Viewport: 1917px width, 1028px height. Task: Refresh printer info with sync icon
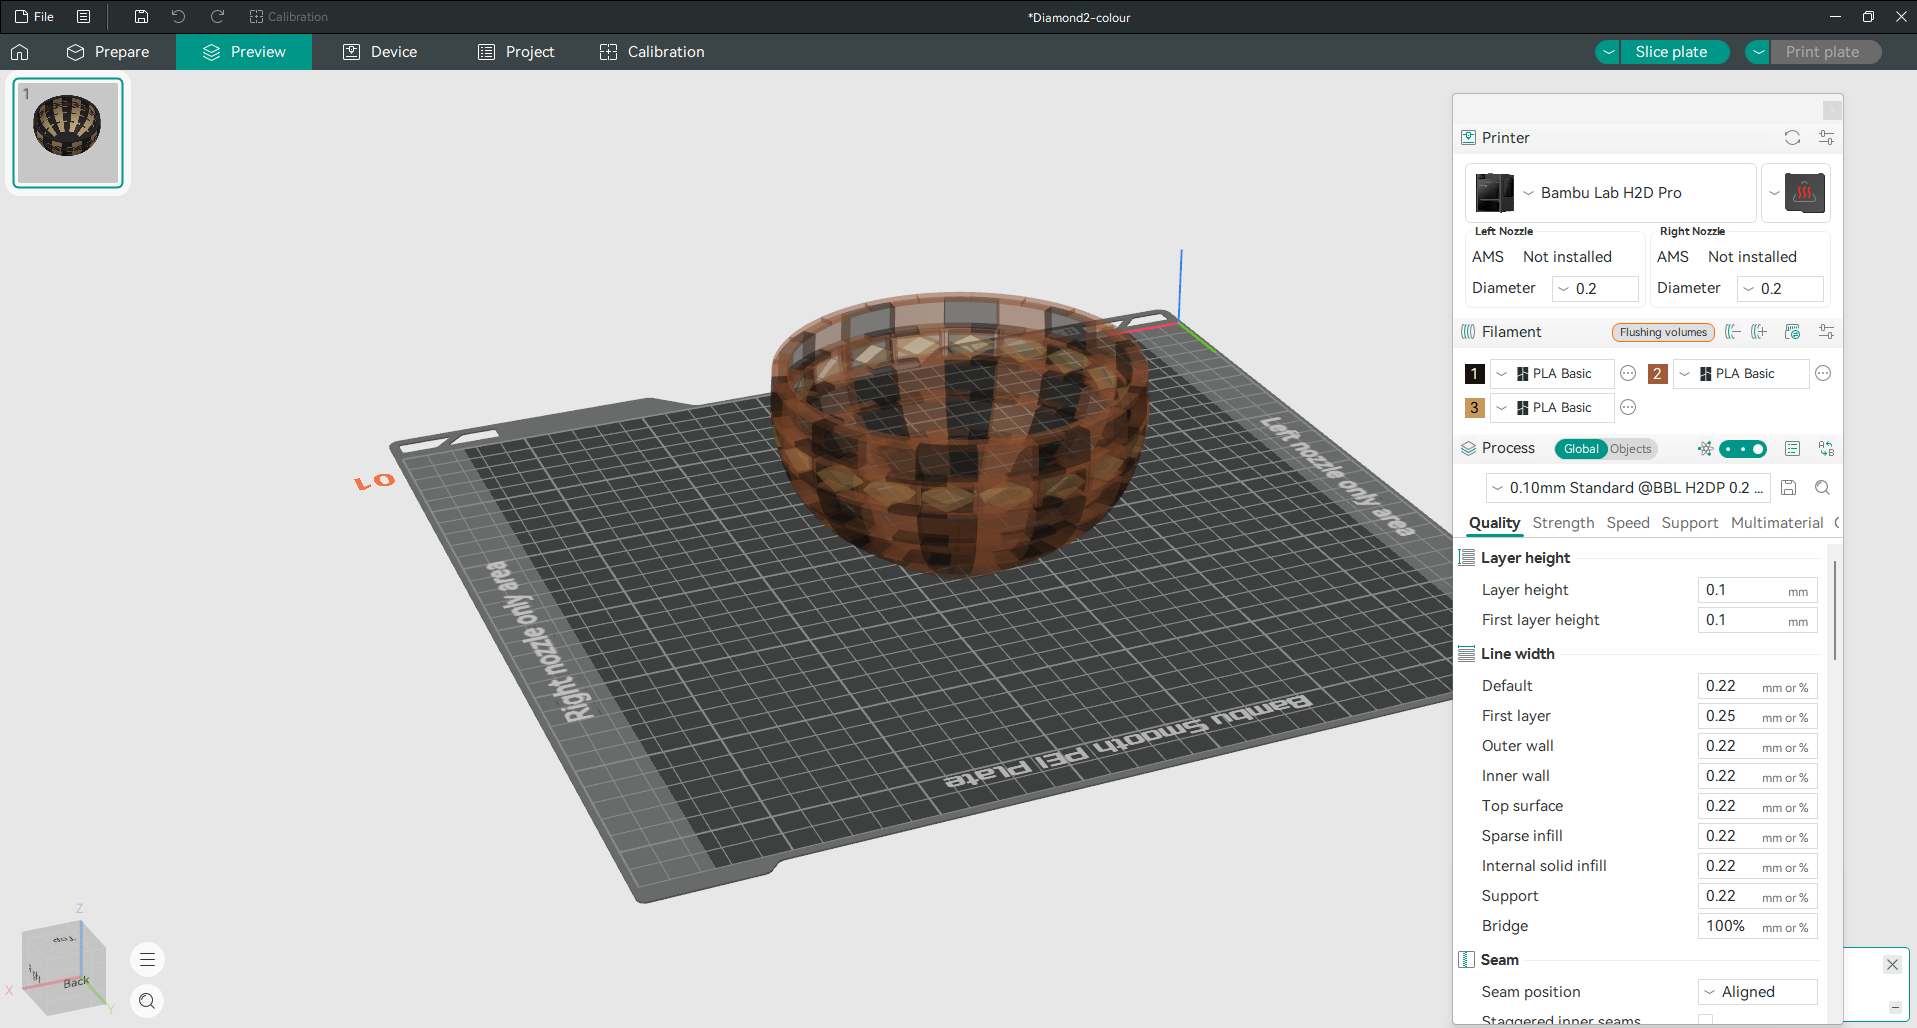(x=1792, y=138)
